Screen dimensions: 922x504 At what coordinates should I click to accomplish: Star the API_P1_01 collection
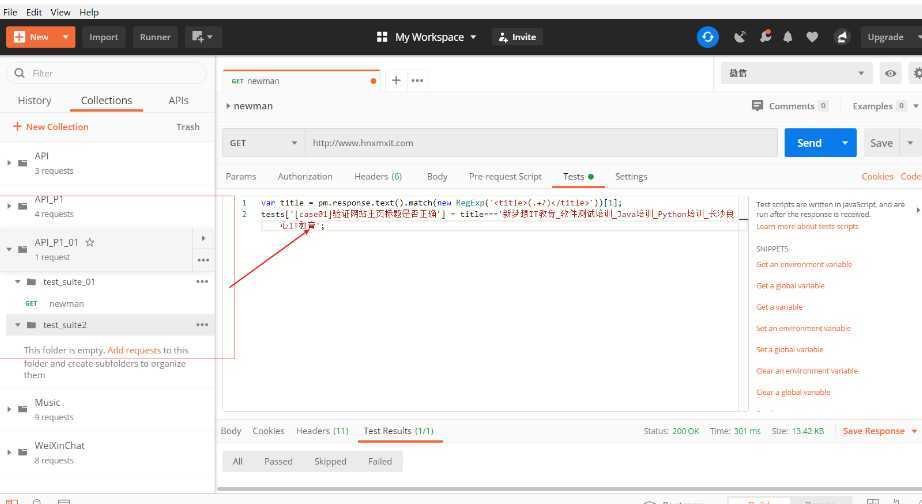[90, 242]
